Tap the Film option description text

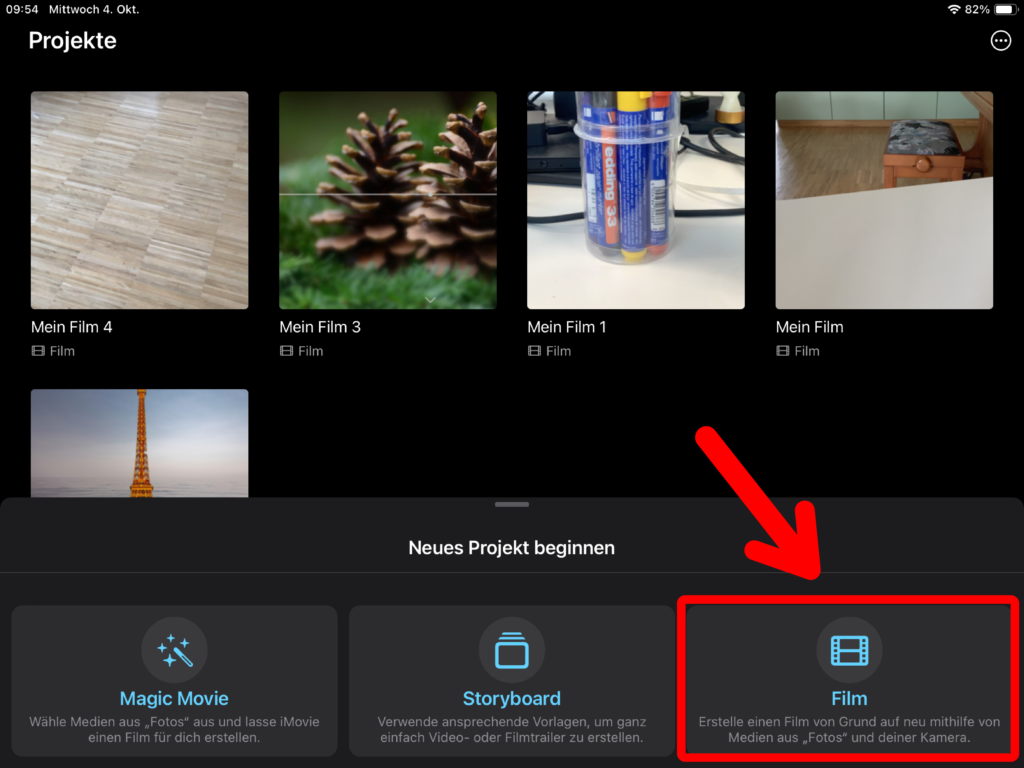click(849, 730)
